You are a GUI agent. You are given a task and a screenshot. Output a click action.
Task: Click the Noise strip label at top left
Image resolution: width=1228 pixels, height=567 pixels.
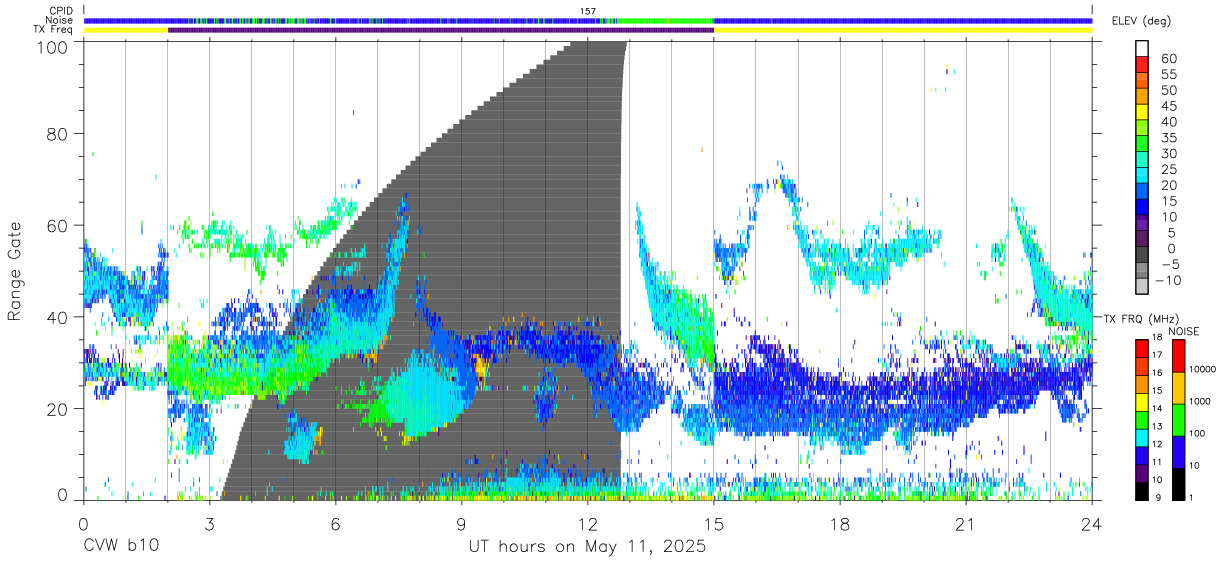pyautogui.click(x=58, y=20)
